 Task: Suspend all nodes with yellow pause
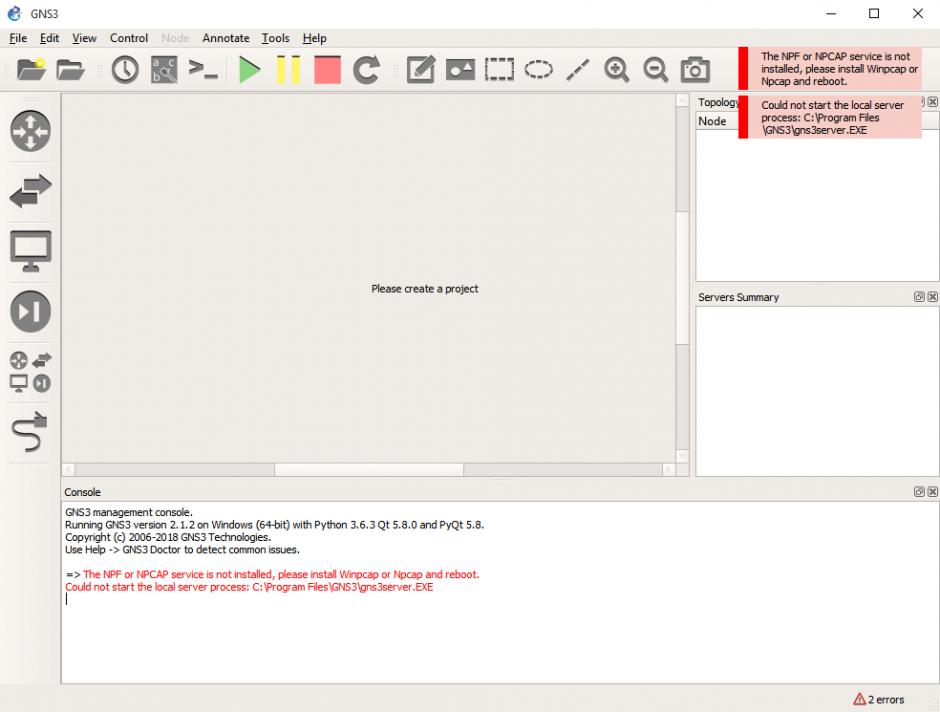288,70
